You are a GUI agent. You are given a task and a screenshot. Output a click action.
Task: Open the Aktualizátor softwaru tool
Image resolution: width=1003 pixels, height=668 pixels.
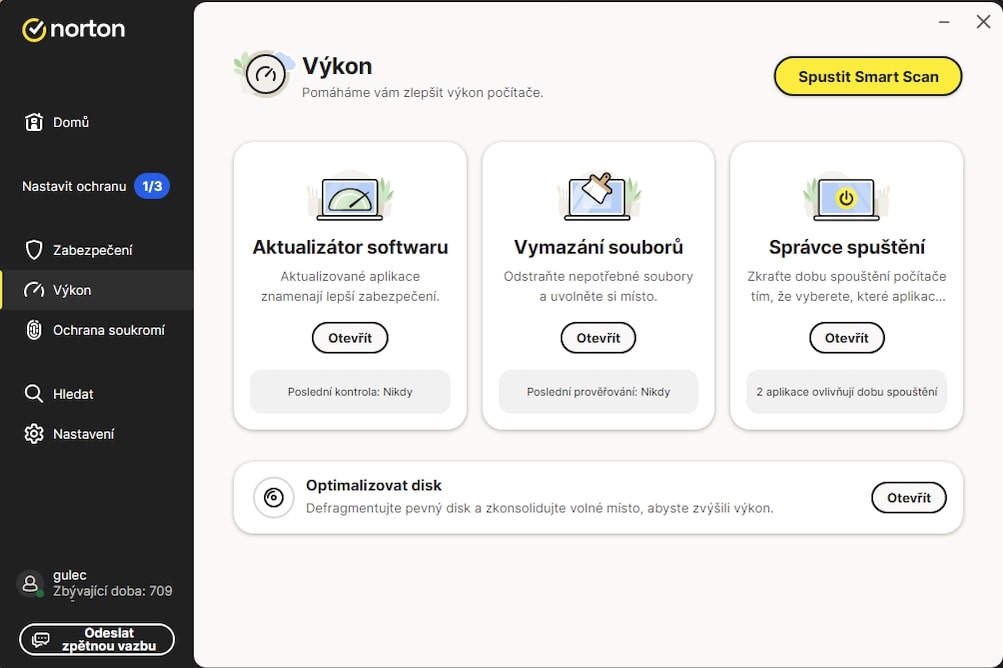click(x=349, y=338)
